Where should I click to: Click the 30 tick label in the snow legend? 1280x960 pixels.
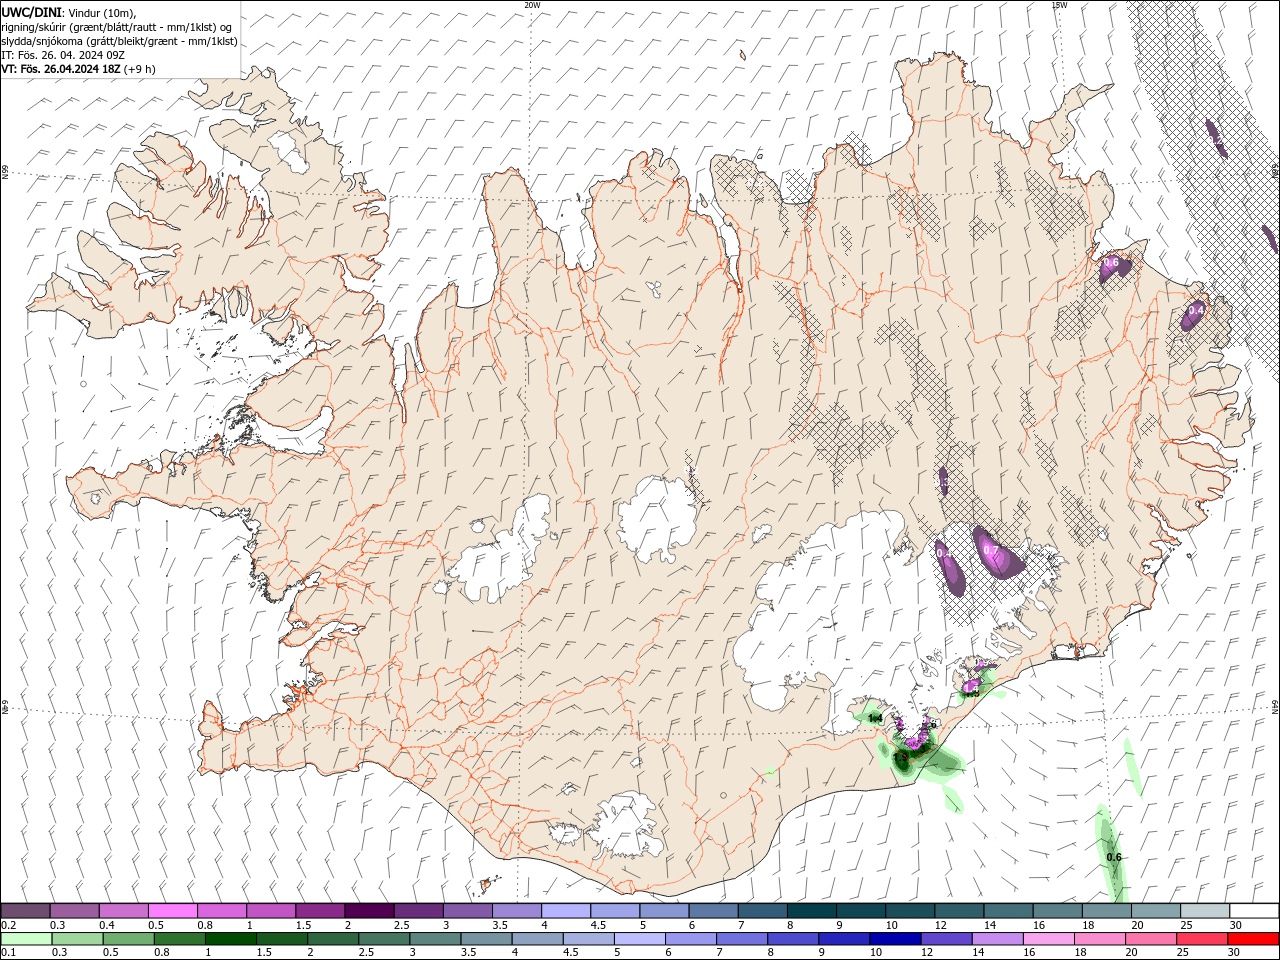(1236, 925)
